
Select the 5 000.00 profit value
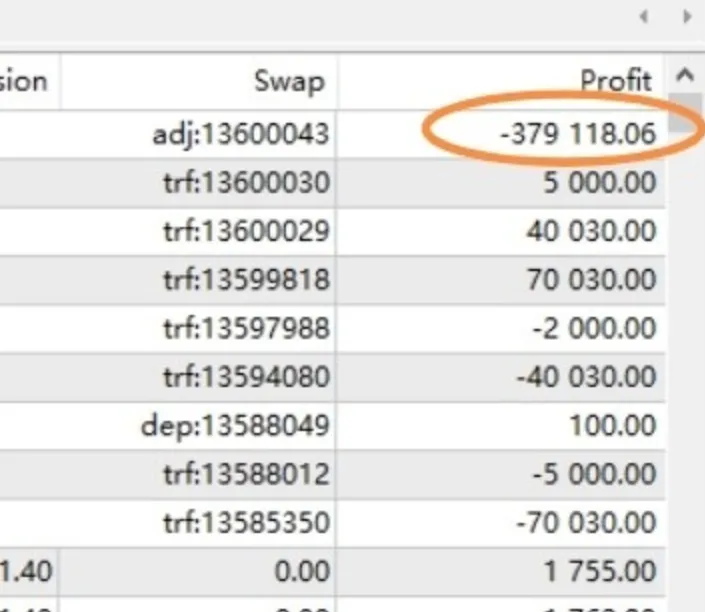point(600,183)
